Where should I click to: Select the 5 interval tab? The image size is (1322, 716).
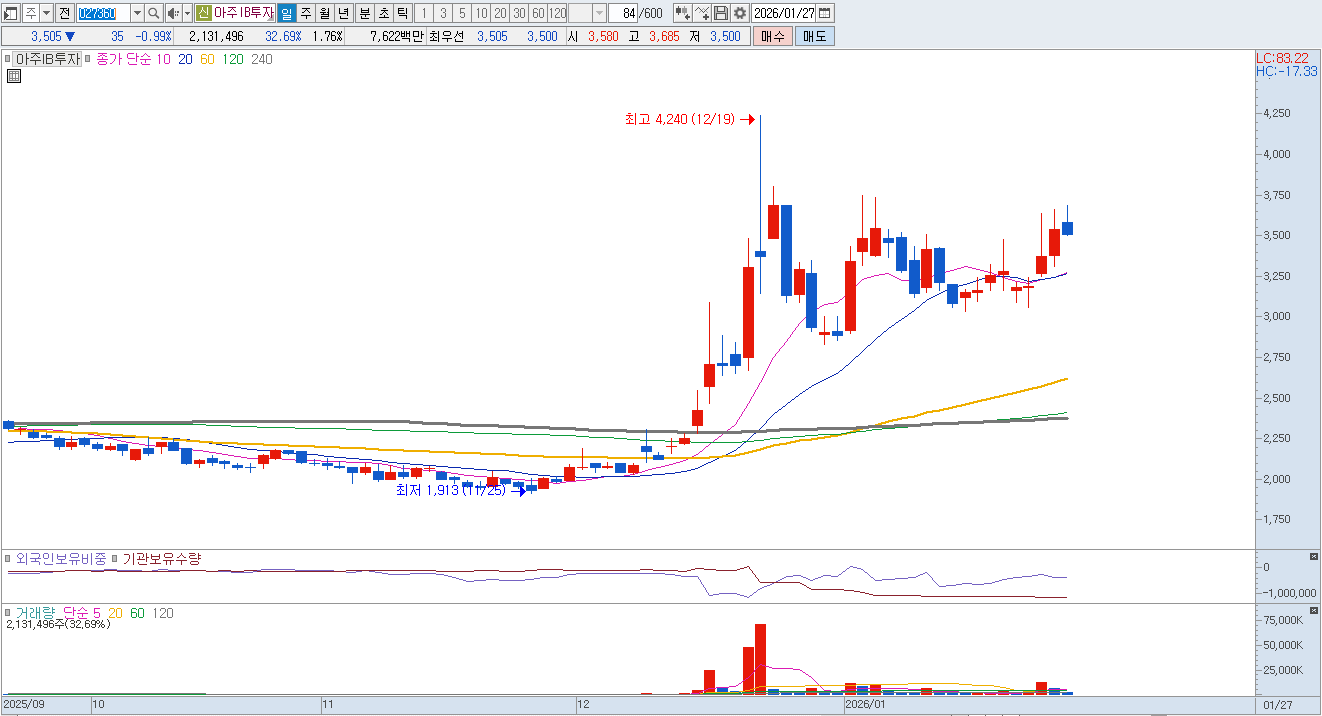click(462, 13)
